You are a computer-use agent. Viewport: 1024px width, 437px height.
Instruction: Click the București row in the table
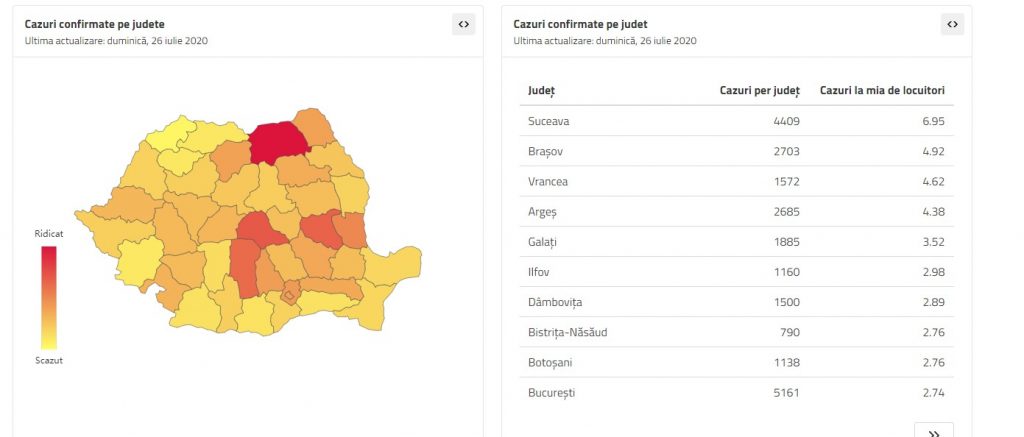click(x=734, y=392)
